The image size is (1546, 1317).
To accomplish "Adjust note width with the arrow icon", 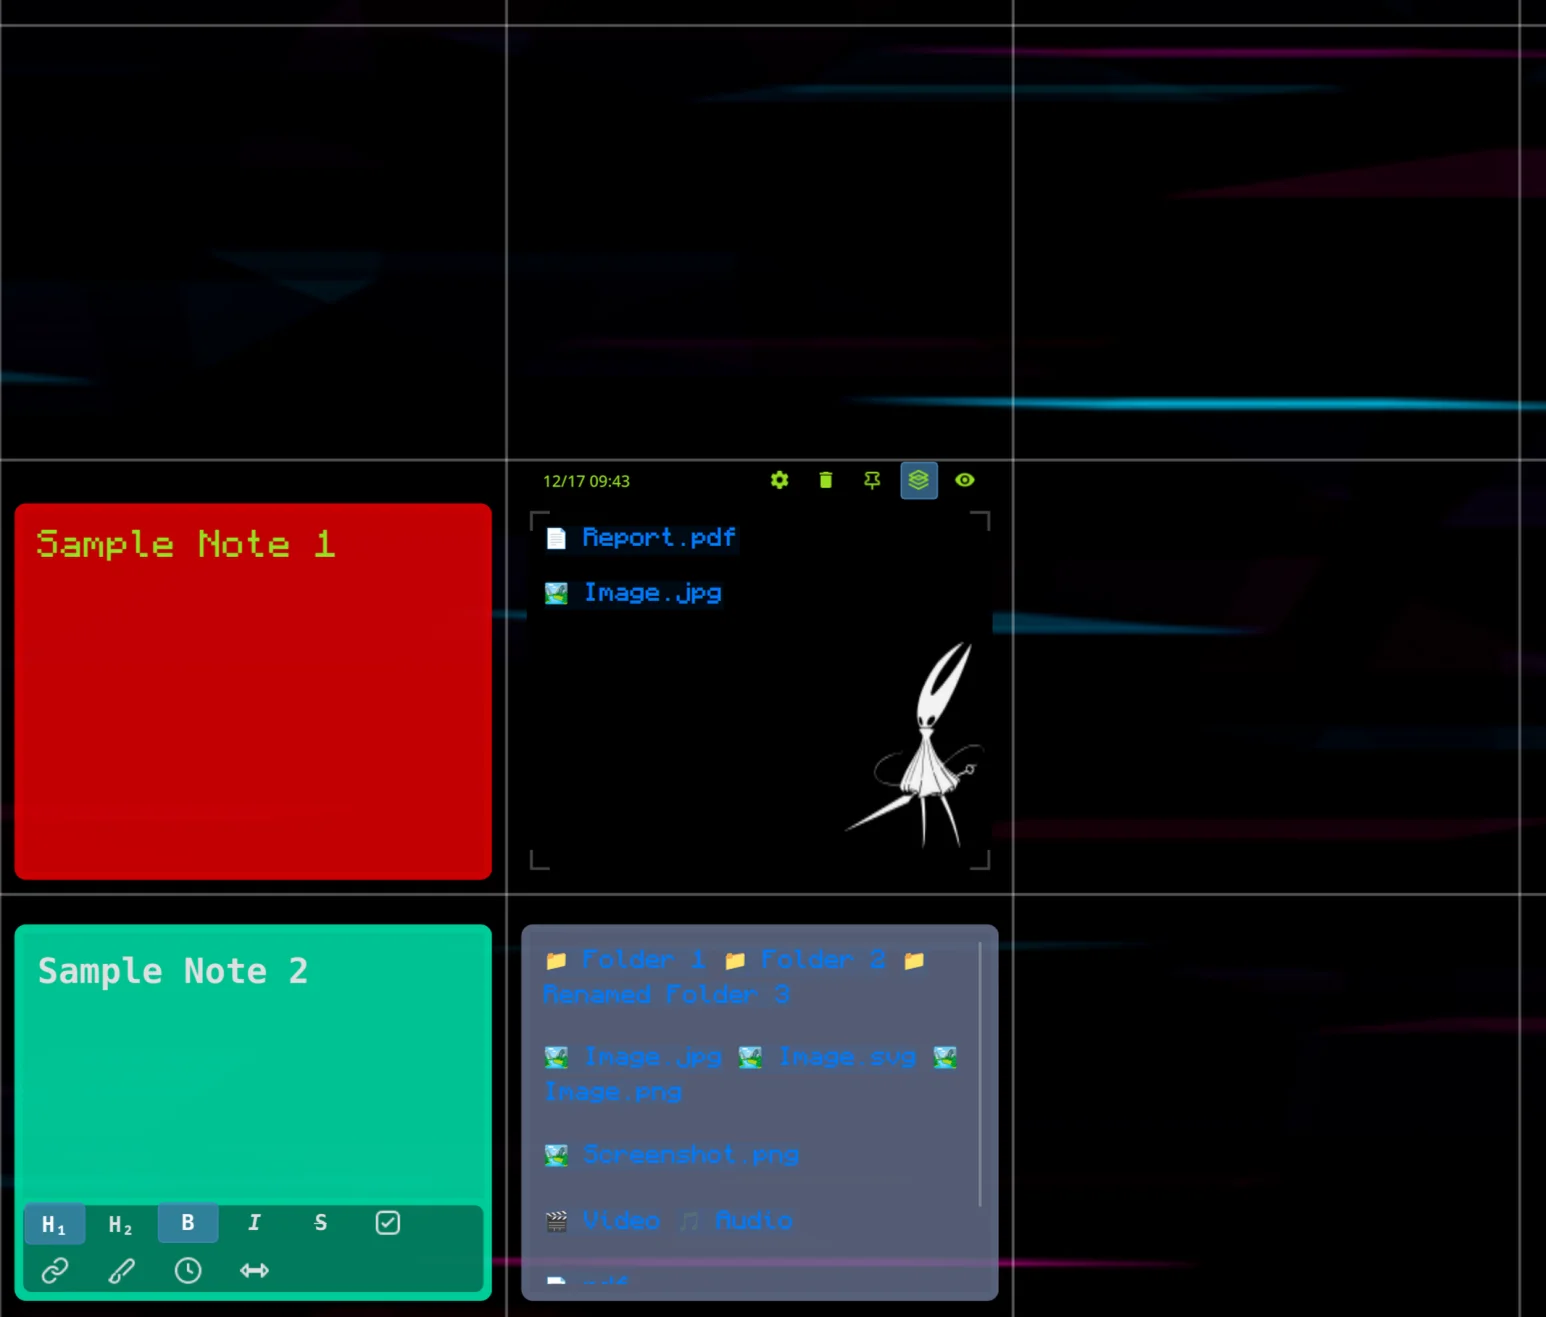I will coord(253,1270).
